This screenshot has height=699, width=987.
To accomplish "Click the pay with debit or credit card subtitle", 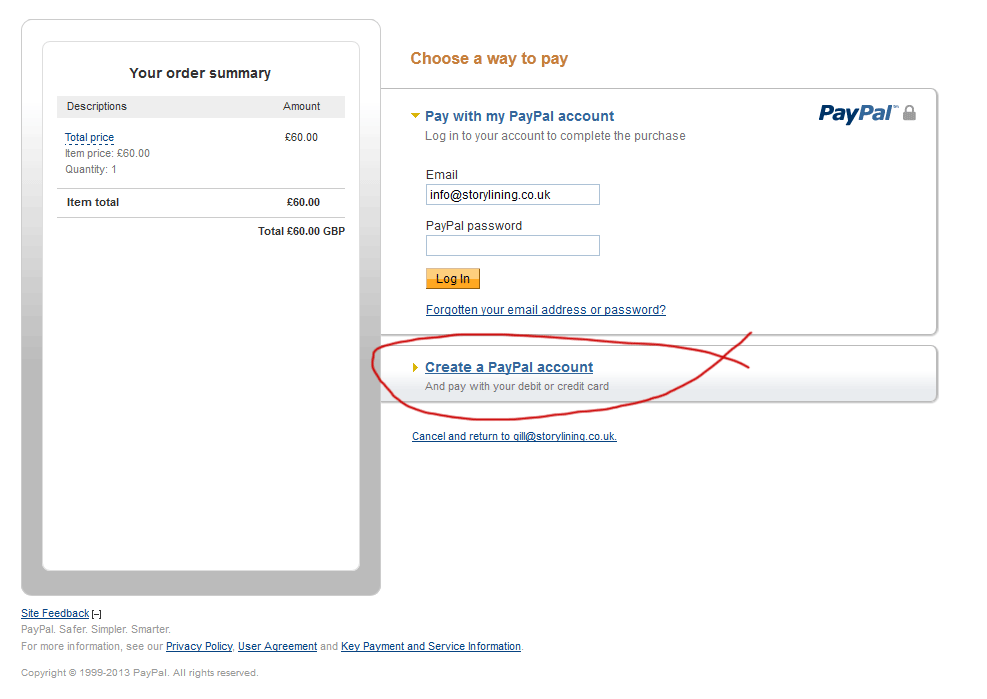I will (516, 386).
